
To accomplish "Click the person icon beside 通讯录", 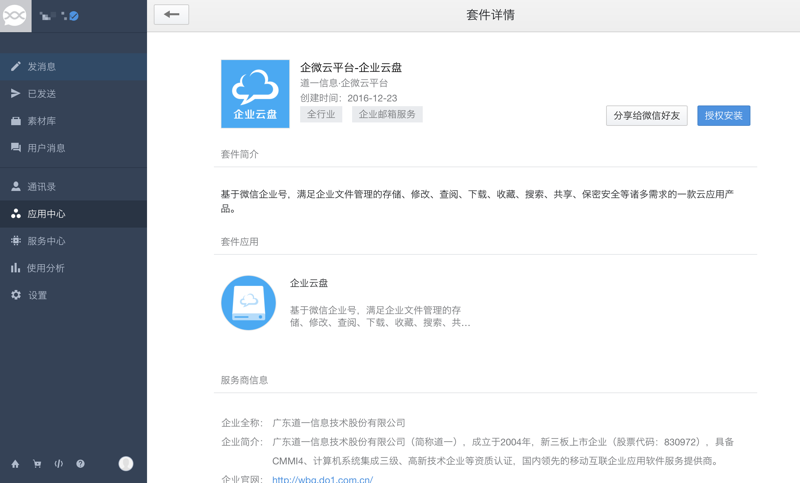I will click(16, 187).
